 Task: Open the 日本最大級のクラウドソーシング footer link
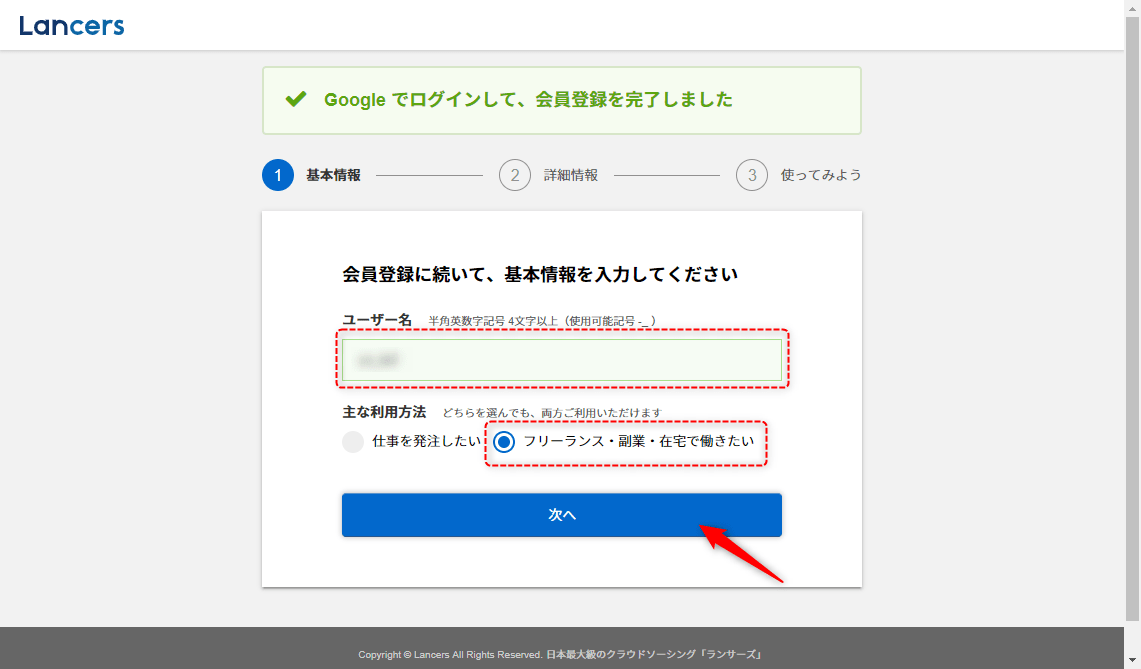[x=655, y=655]
